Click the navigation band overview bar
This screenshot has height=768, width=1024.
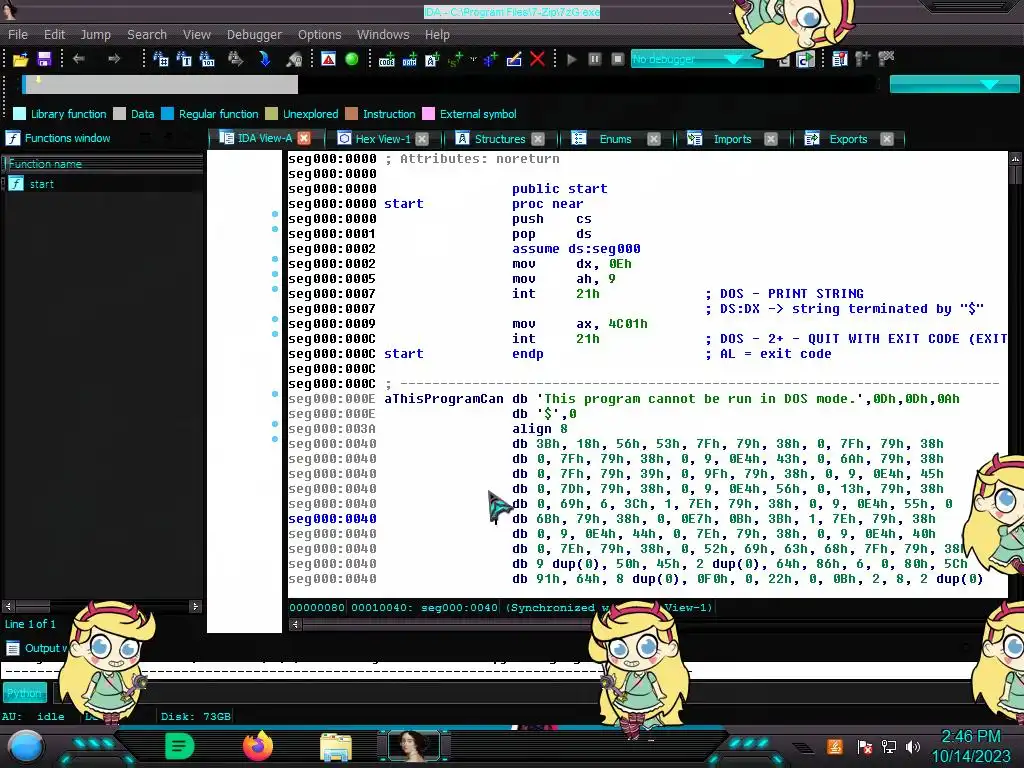[447, 84]
